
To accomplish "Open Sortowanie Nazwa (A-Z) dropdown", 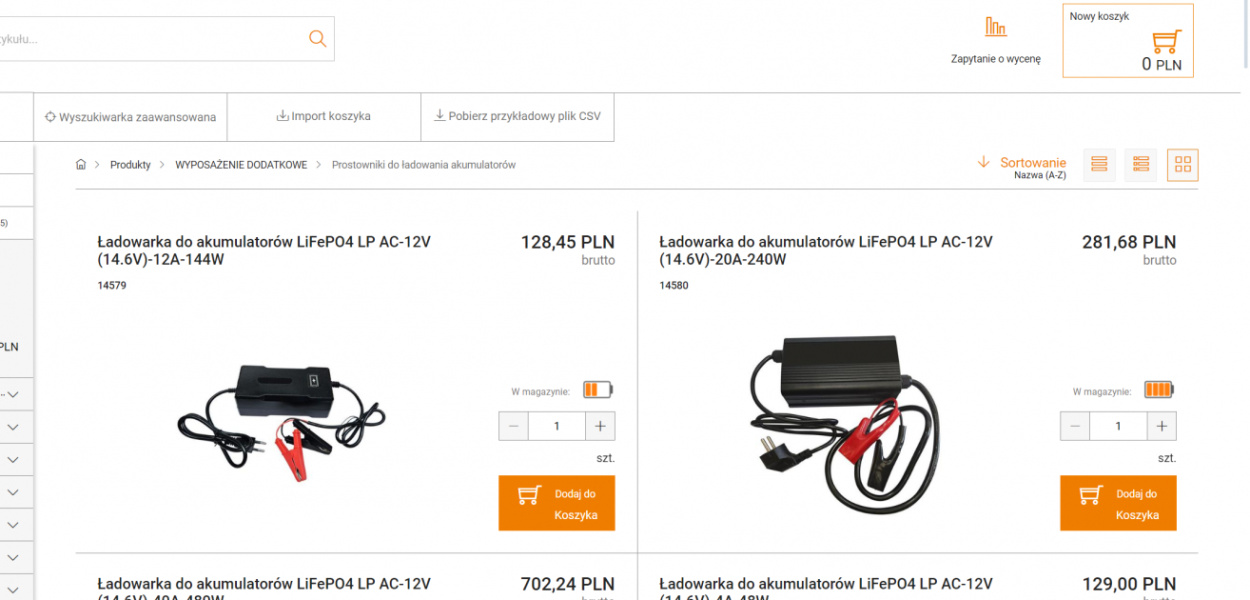I will [1033, 167].
